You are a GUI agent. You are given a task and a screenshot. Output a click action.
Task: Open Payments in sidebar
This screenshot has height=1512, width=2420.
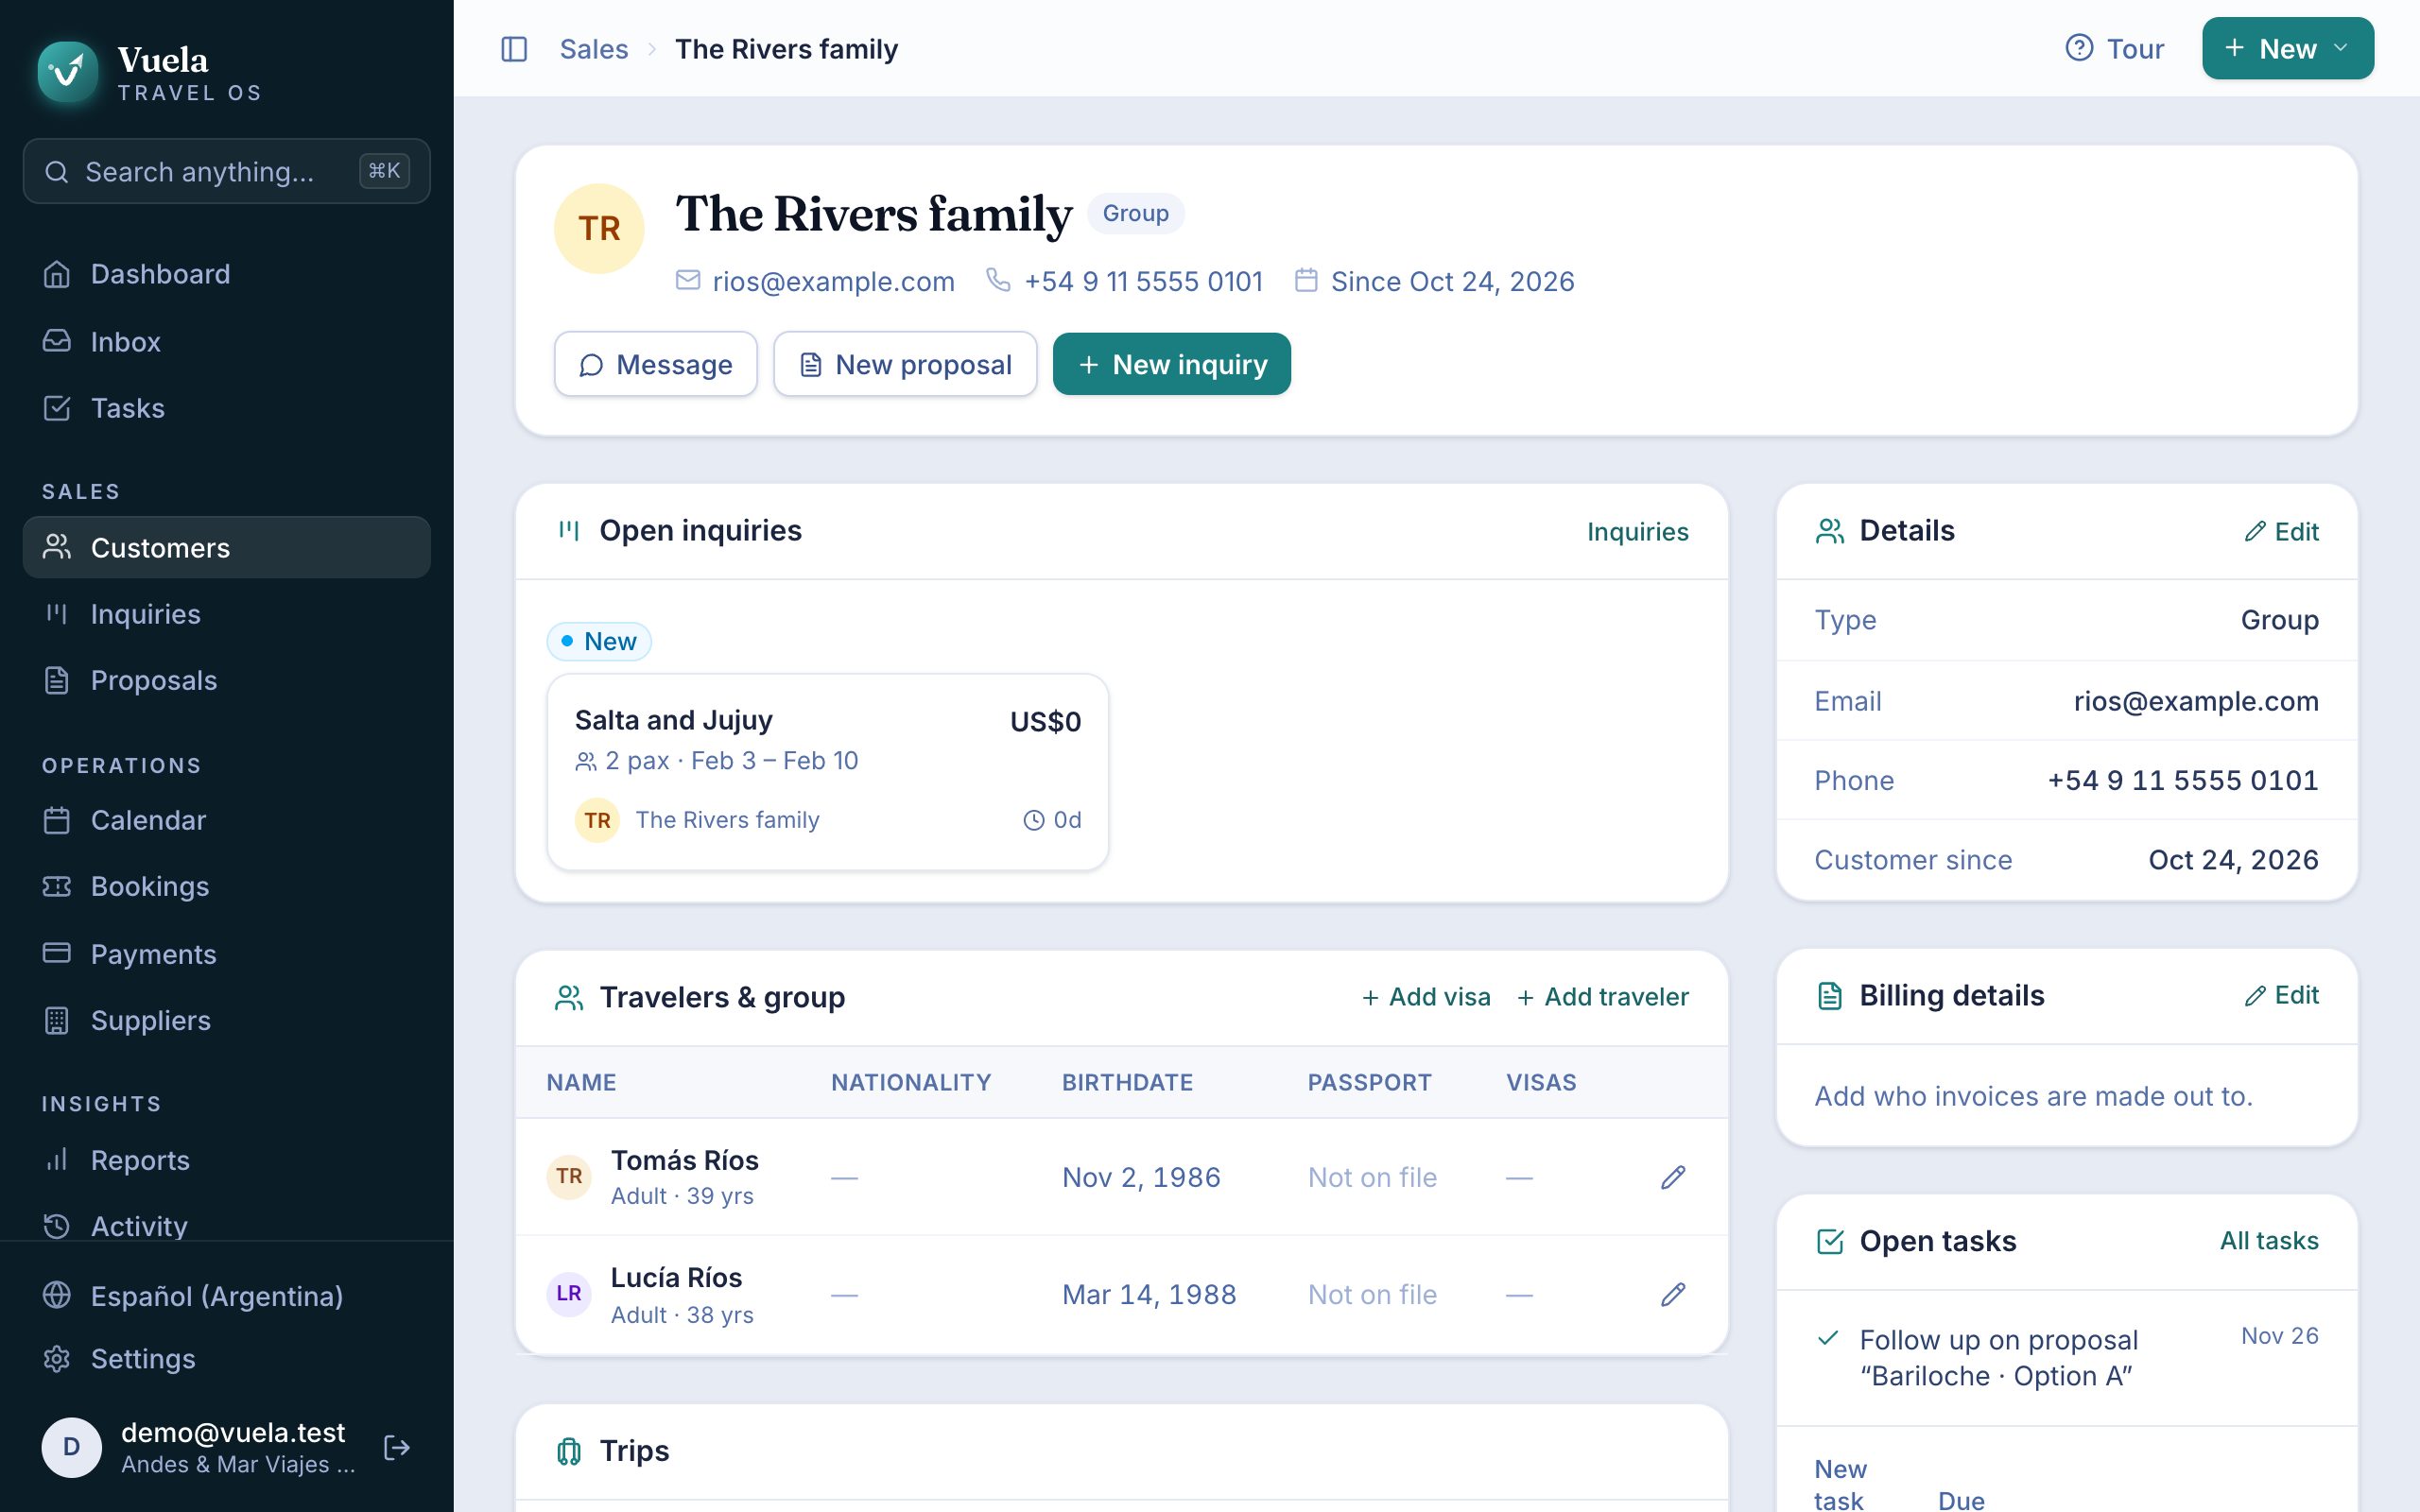point(226,953)
